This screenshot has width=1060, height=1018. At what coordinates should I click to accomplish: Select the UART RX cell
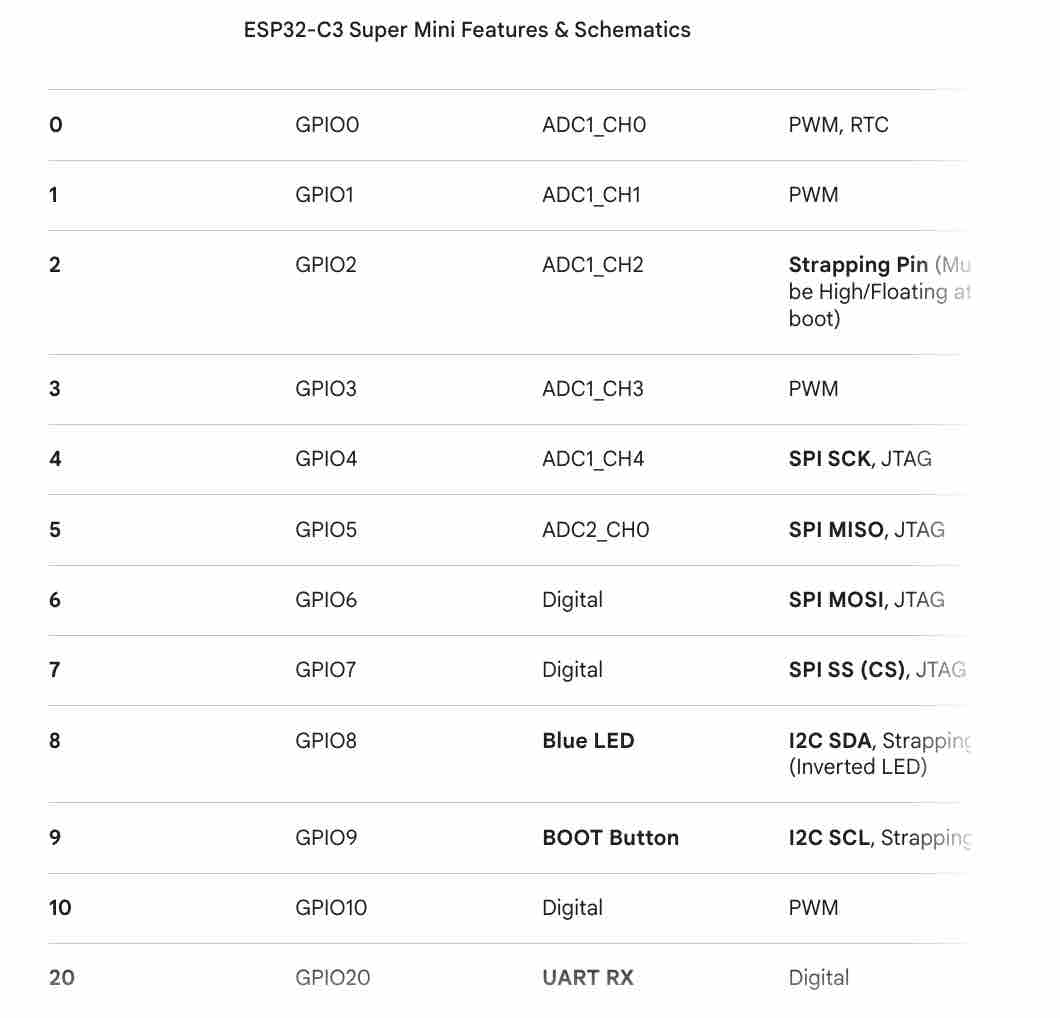coord(588,978)
